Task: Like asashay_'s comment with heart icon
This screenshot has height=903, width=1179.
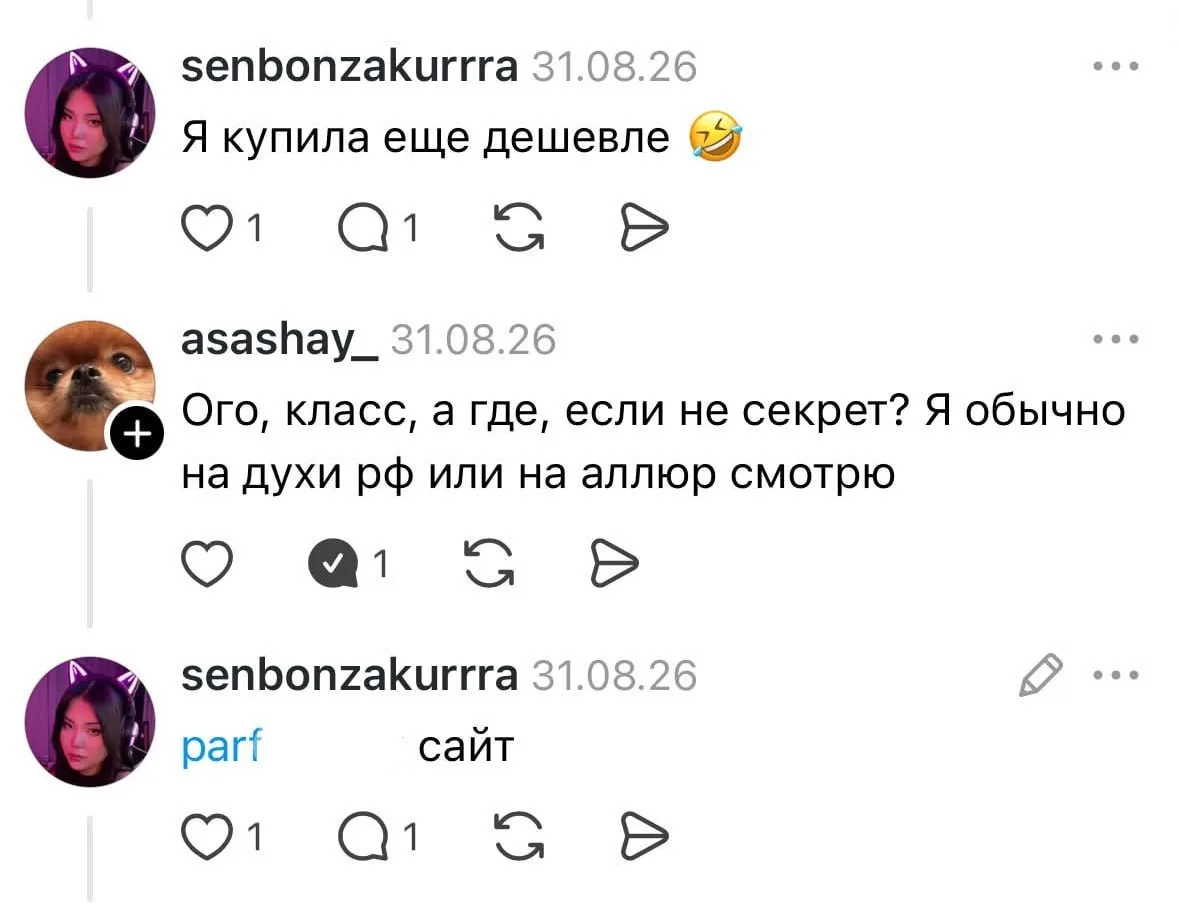Action: tap(208, 563)
